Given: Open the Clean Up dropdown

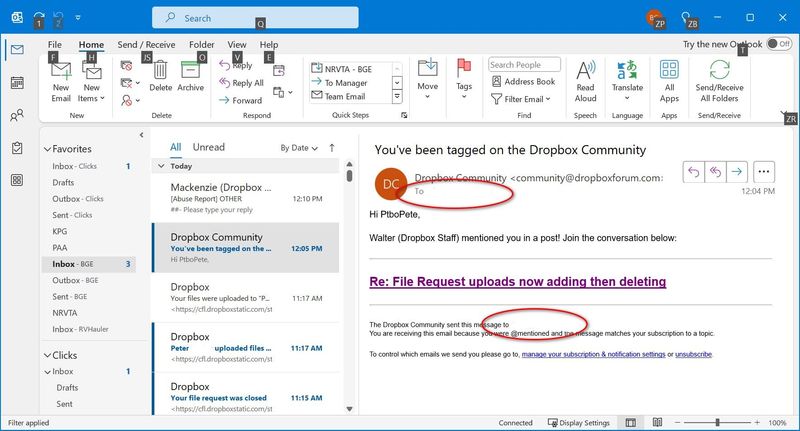Looking at the screenshot, I should click(130, 83).
